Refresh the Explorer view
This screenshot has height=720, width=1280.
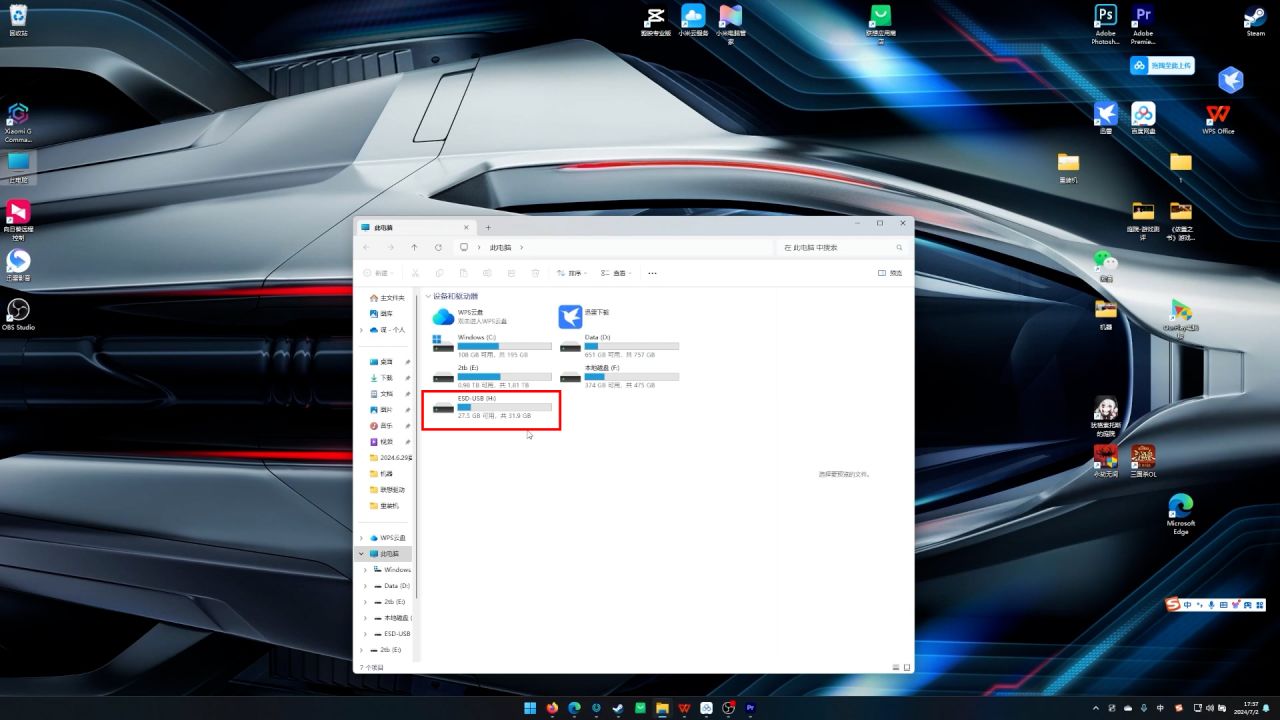438,247
